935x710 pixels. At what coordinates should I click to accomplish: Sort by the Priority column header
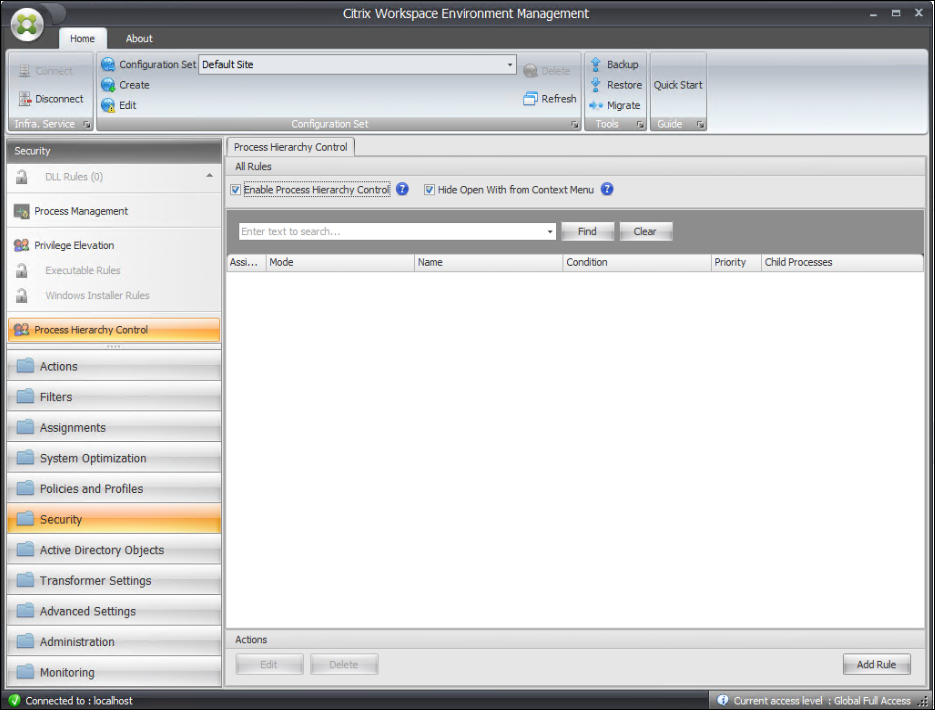pyautogui.click(x=736, y=262)
